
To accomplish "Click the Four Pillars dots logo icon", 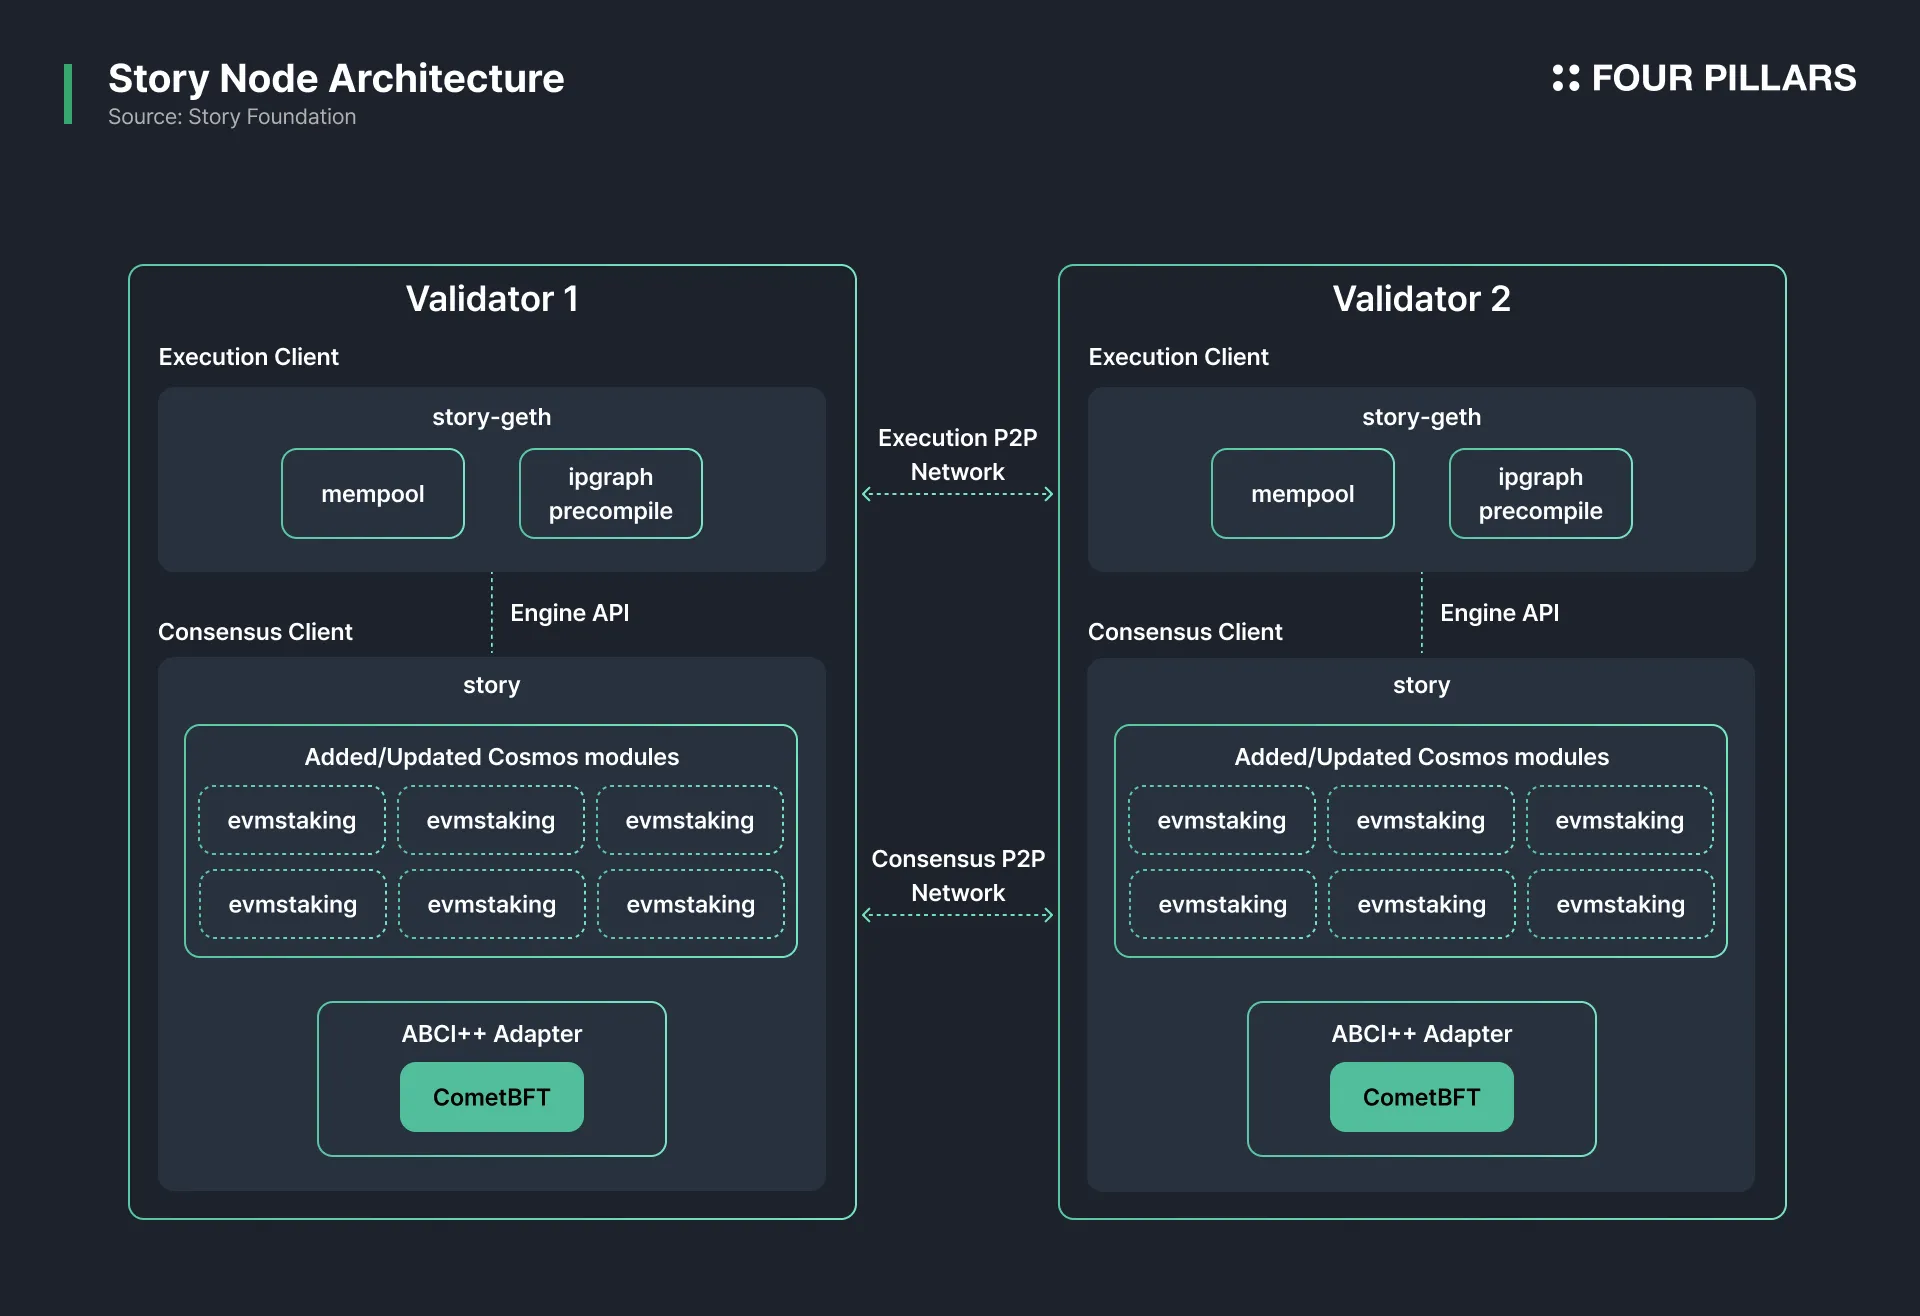I will (x=1565, y=78).
